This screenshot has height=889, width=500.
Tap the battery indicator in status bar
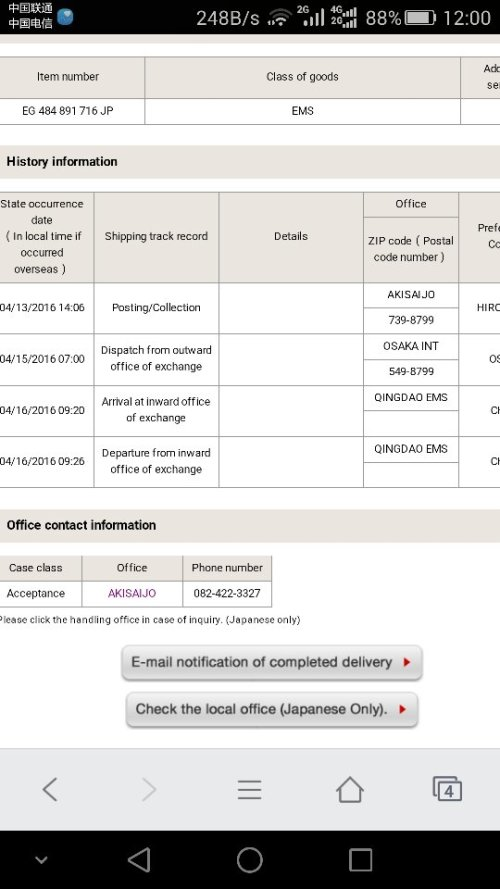click(x=420, y=18)
